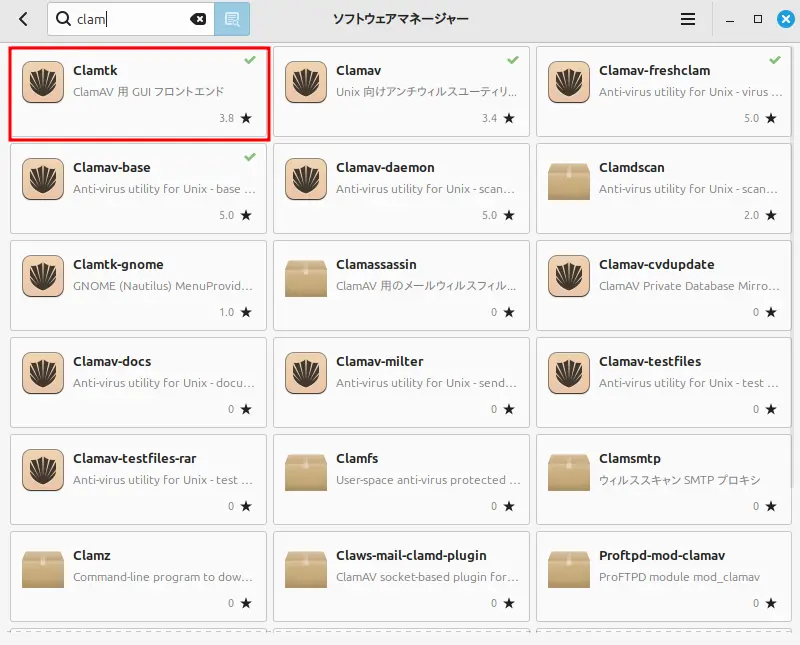The image size is (800, 645).
Task: Click the Clamdscan 2.0 star rating
Action: (760, 215)
